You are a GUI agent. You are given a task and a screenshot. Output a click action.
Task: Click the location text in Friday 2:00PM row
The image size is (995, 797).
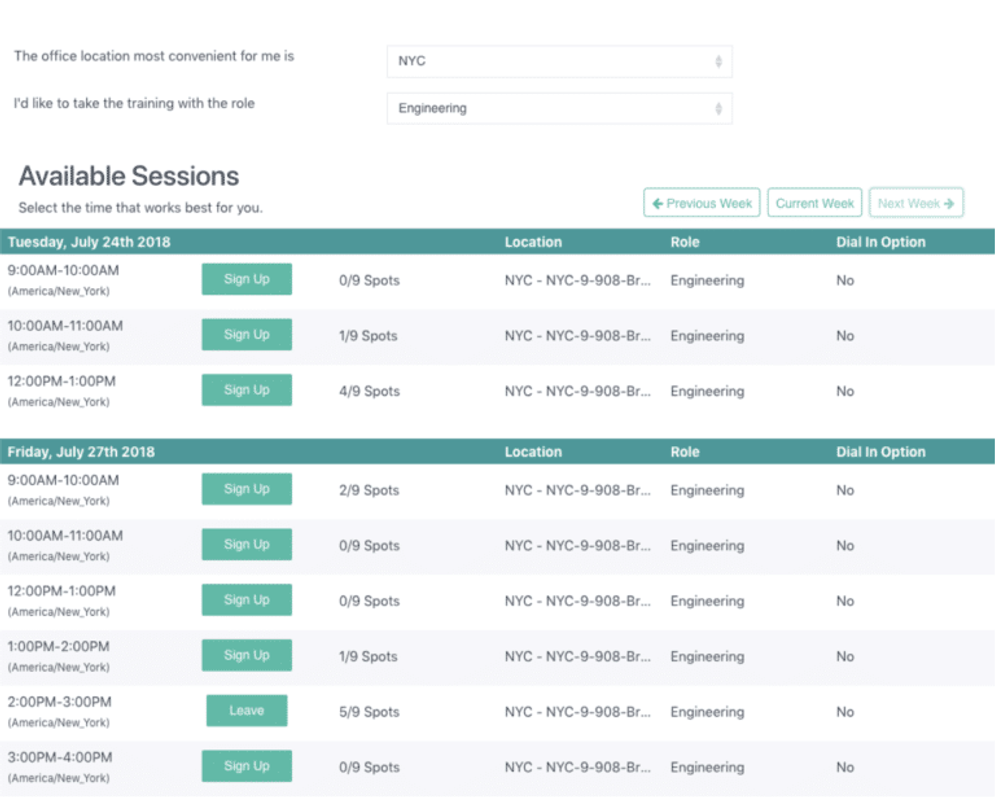577,712
